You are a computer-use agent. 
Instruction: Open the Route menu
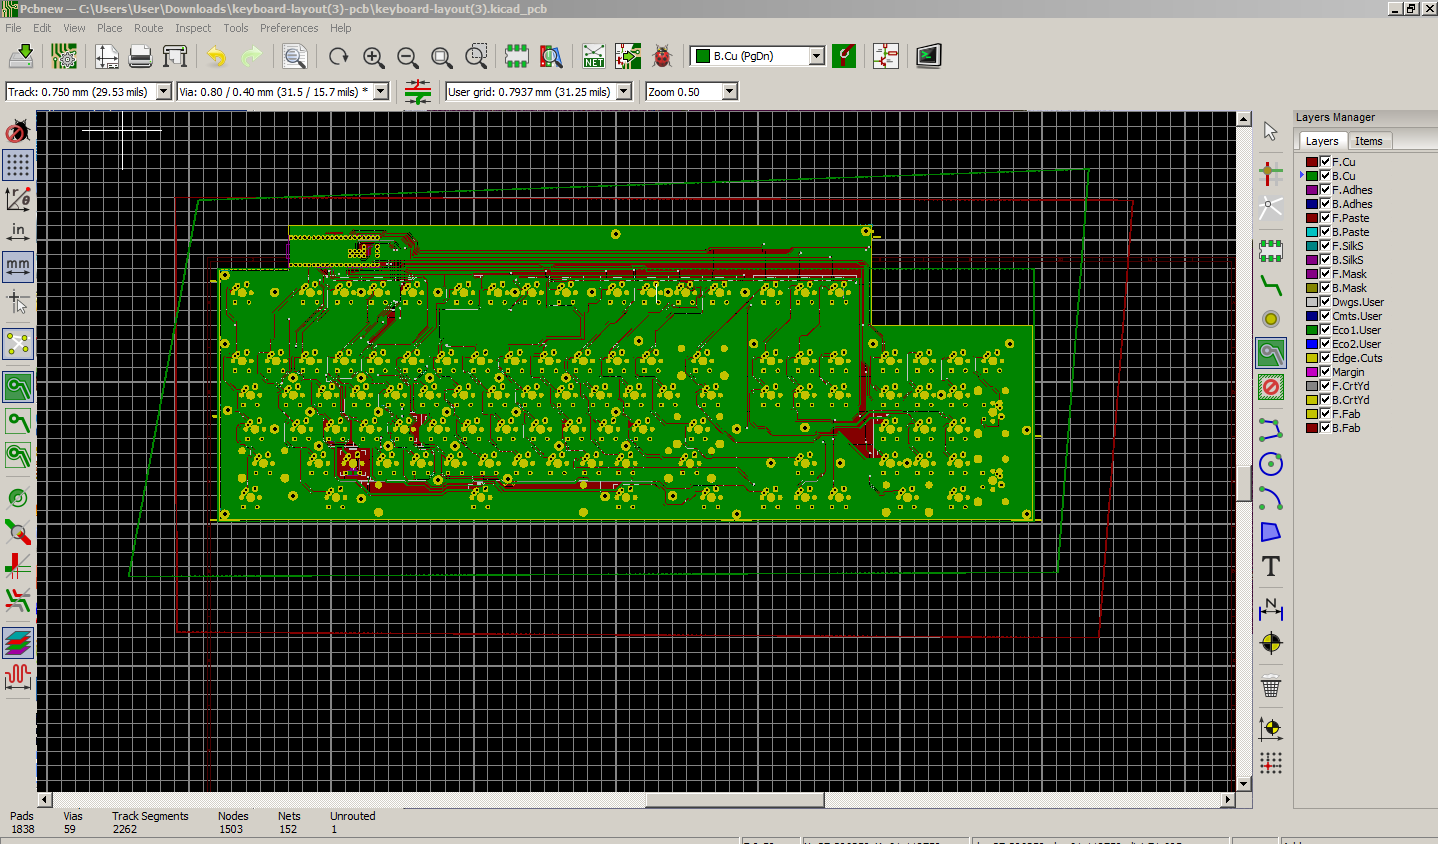point(148,28)
